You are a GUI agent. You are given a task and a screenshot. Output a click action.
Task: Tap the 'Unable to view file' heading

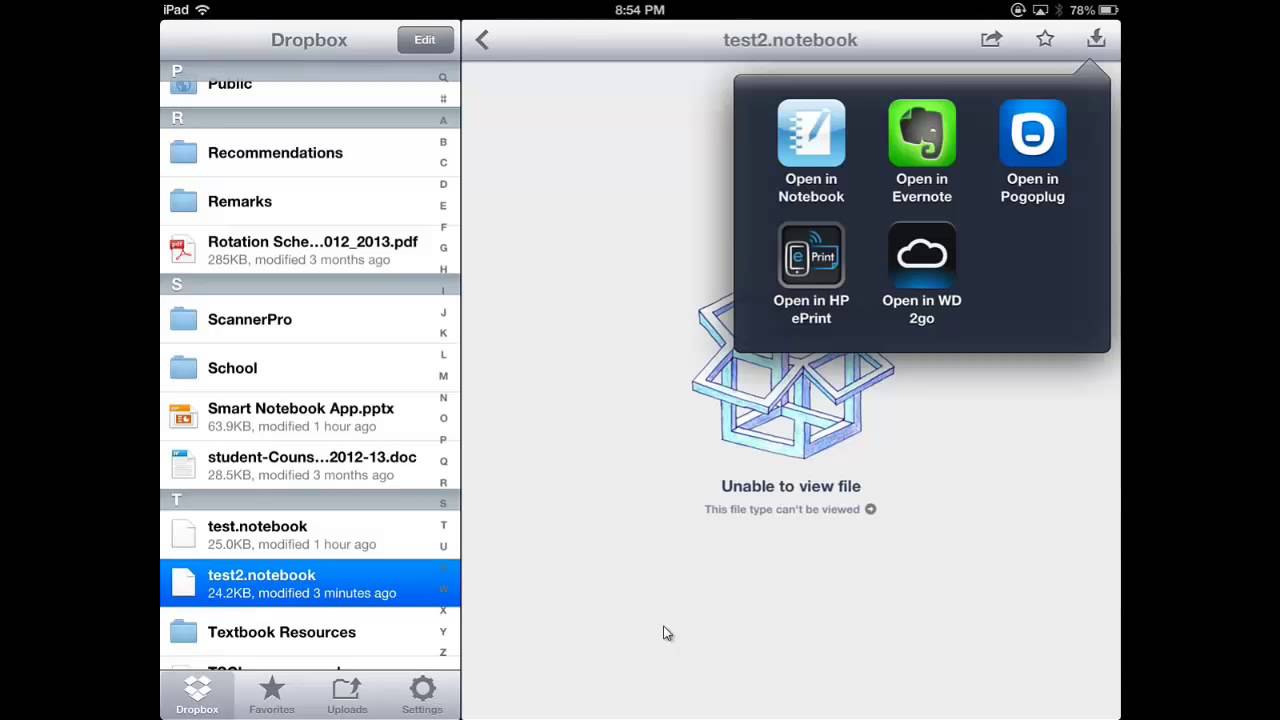click(x=791, y=486)
